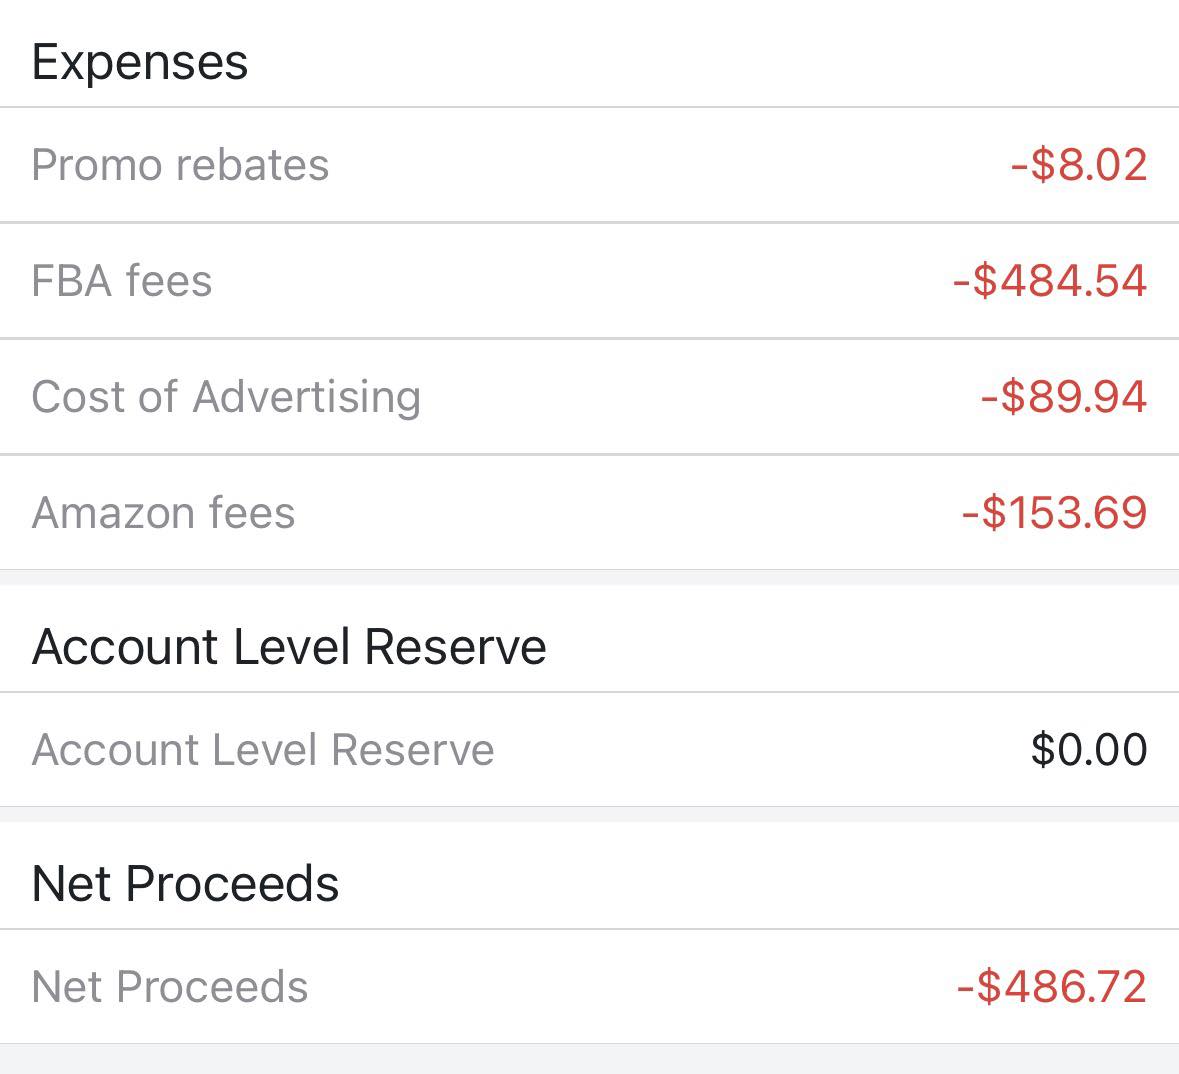Screen dimensions: 1179x1074
Task: Click the $0.00 reserve amount
Action: (1089, 750)
